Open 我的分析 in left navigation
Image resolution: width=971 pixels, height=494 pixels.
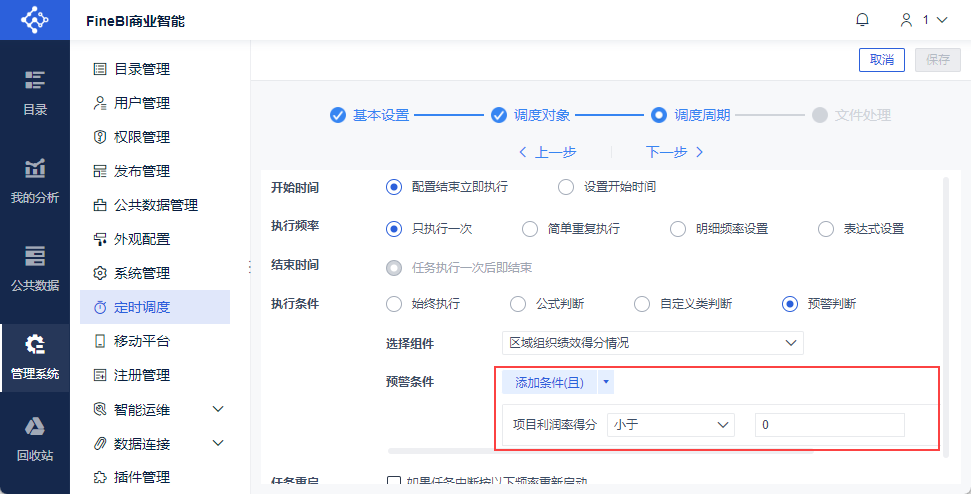35,181
